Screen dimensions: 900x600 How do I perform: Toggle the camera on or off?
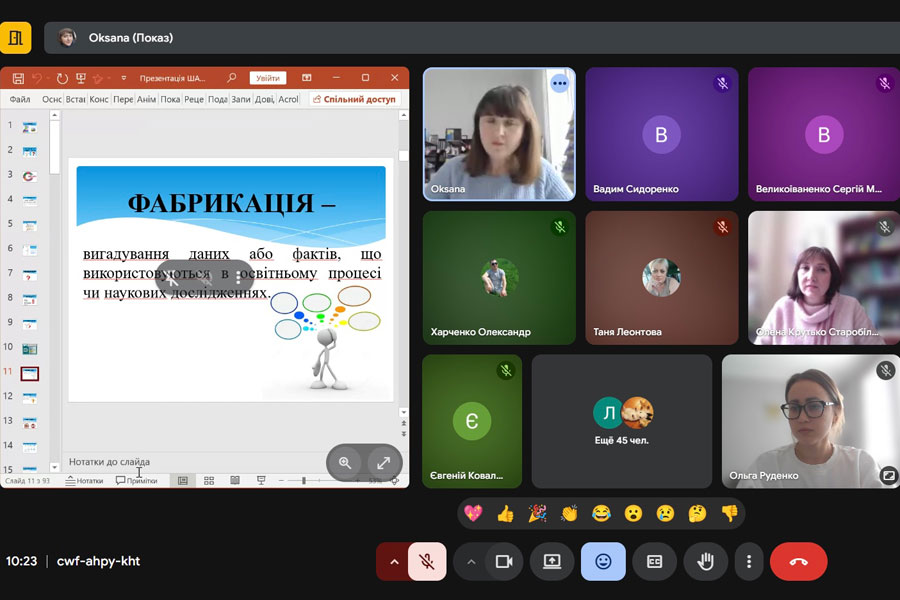(504, 562)
